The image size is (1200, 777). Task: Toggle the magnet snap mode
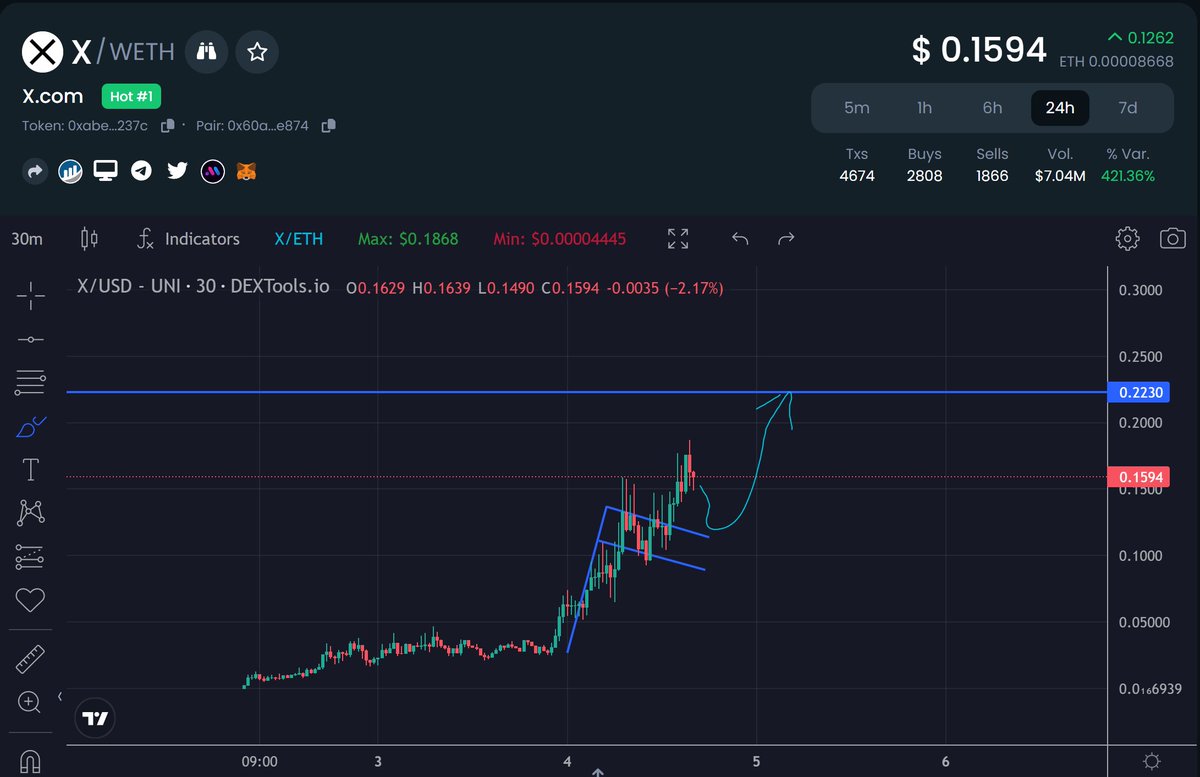pyautogui.click(x=31, y=761)
